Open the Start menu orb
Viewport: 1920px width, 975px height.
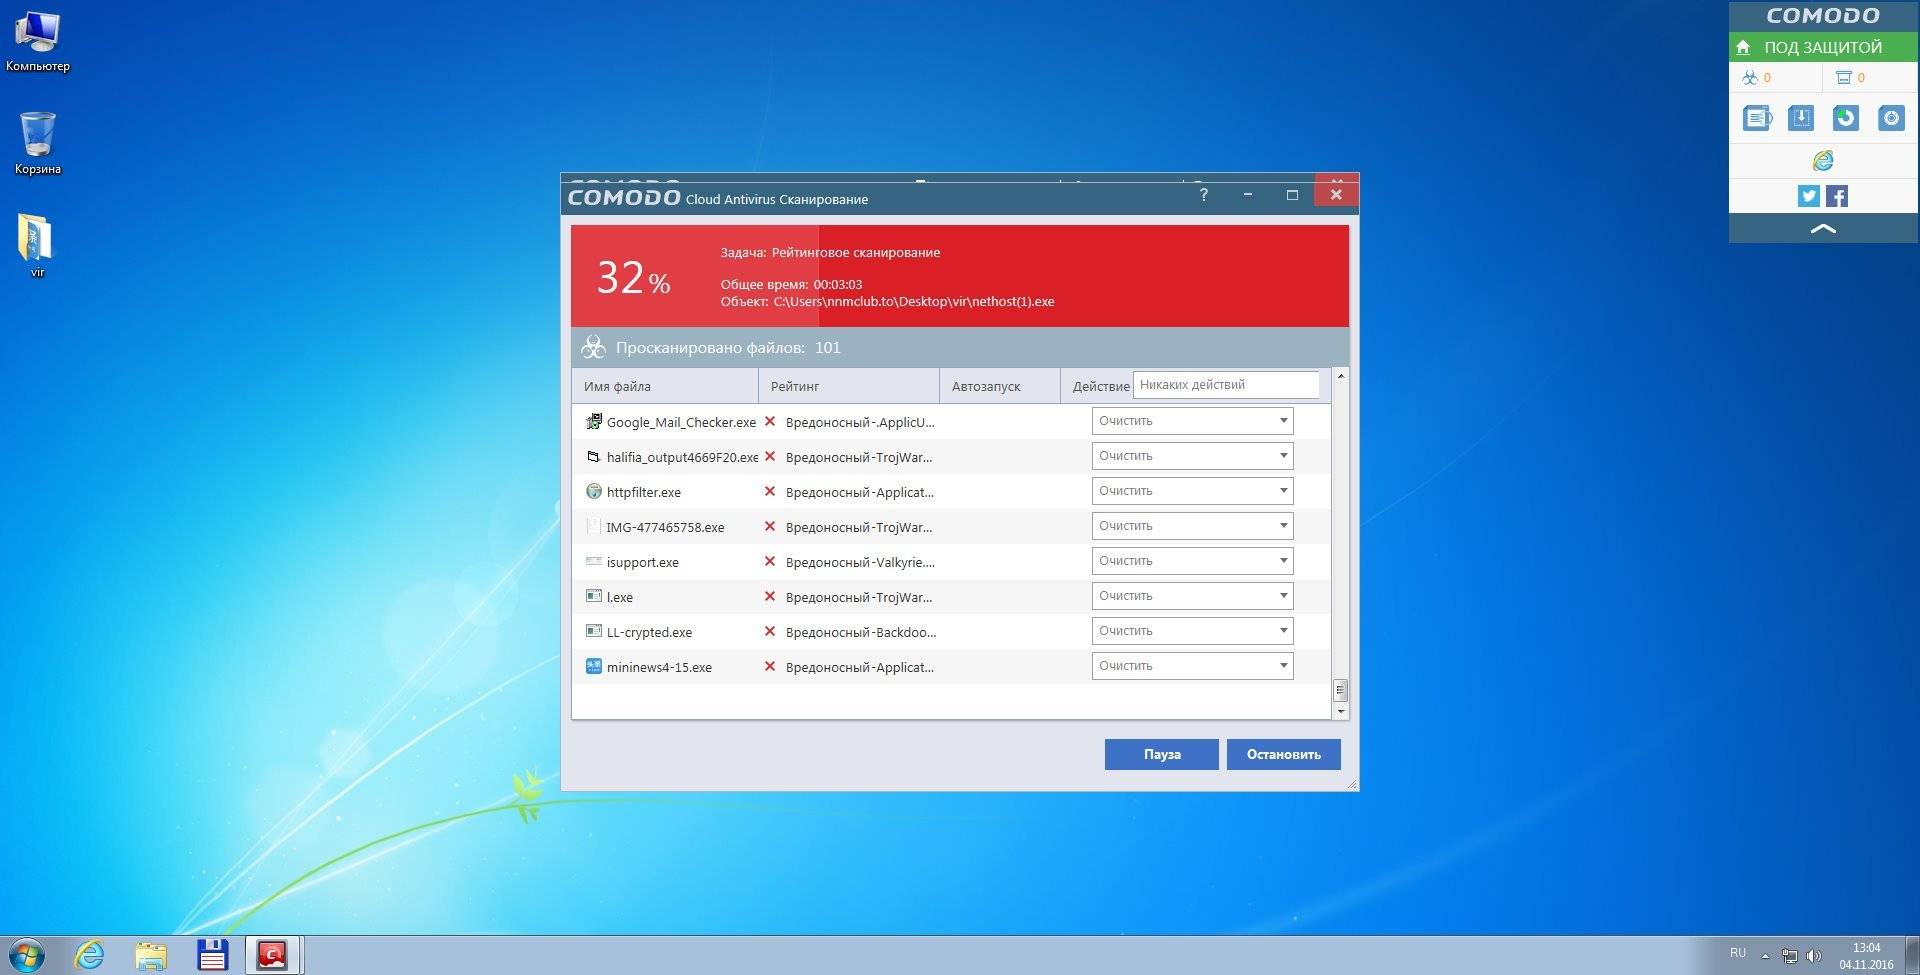(x=27, y=955)
